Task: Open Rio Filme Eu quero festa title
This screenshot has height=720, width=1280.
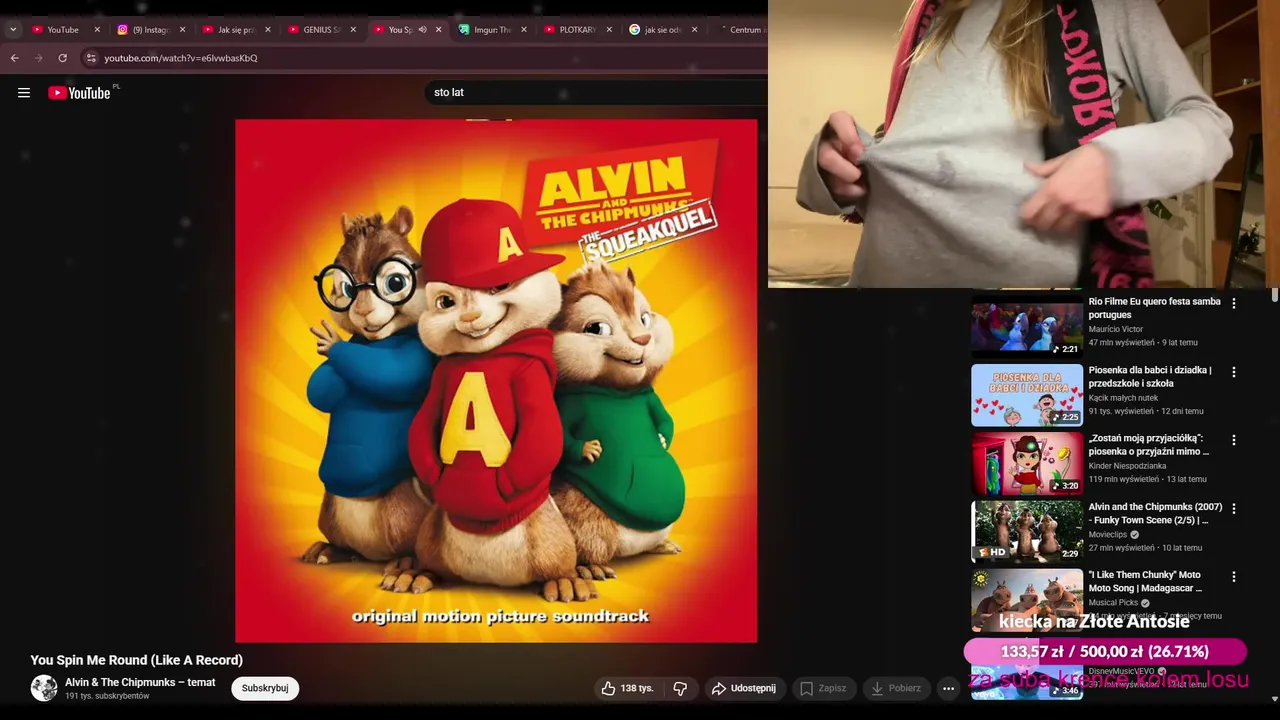Action: 1154,308
